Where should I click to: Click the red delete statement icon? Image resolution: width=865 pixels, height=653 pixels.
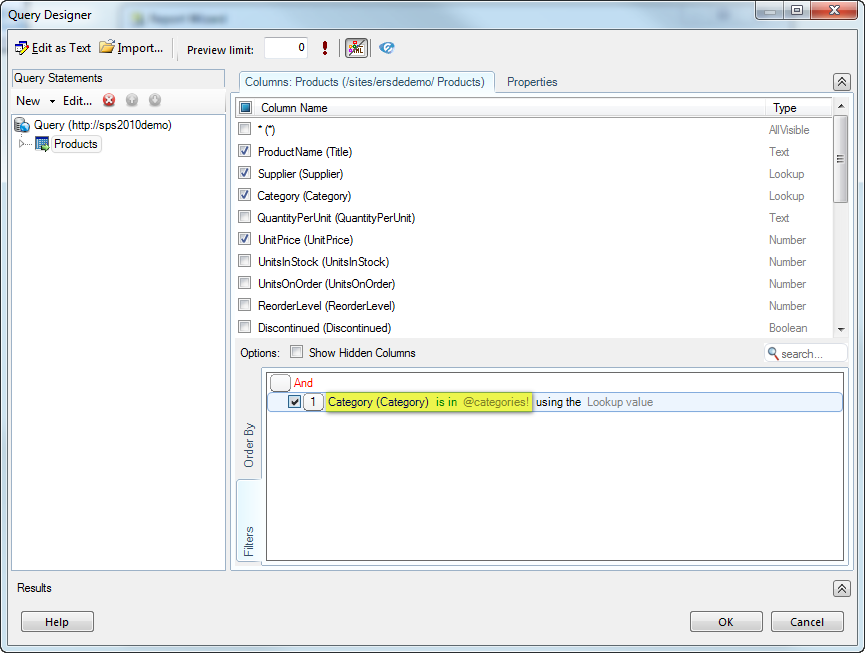(109, 100)
